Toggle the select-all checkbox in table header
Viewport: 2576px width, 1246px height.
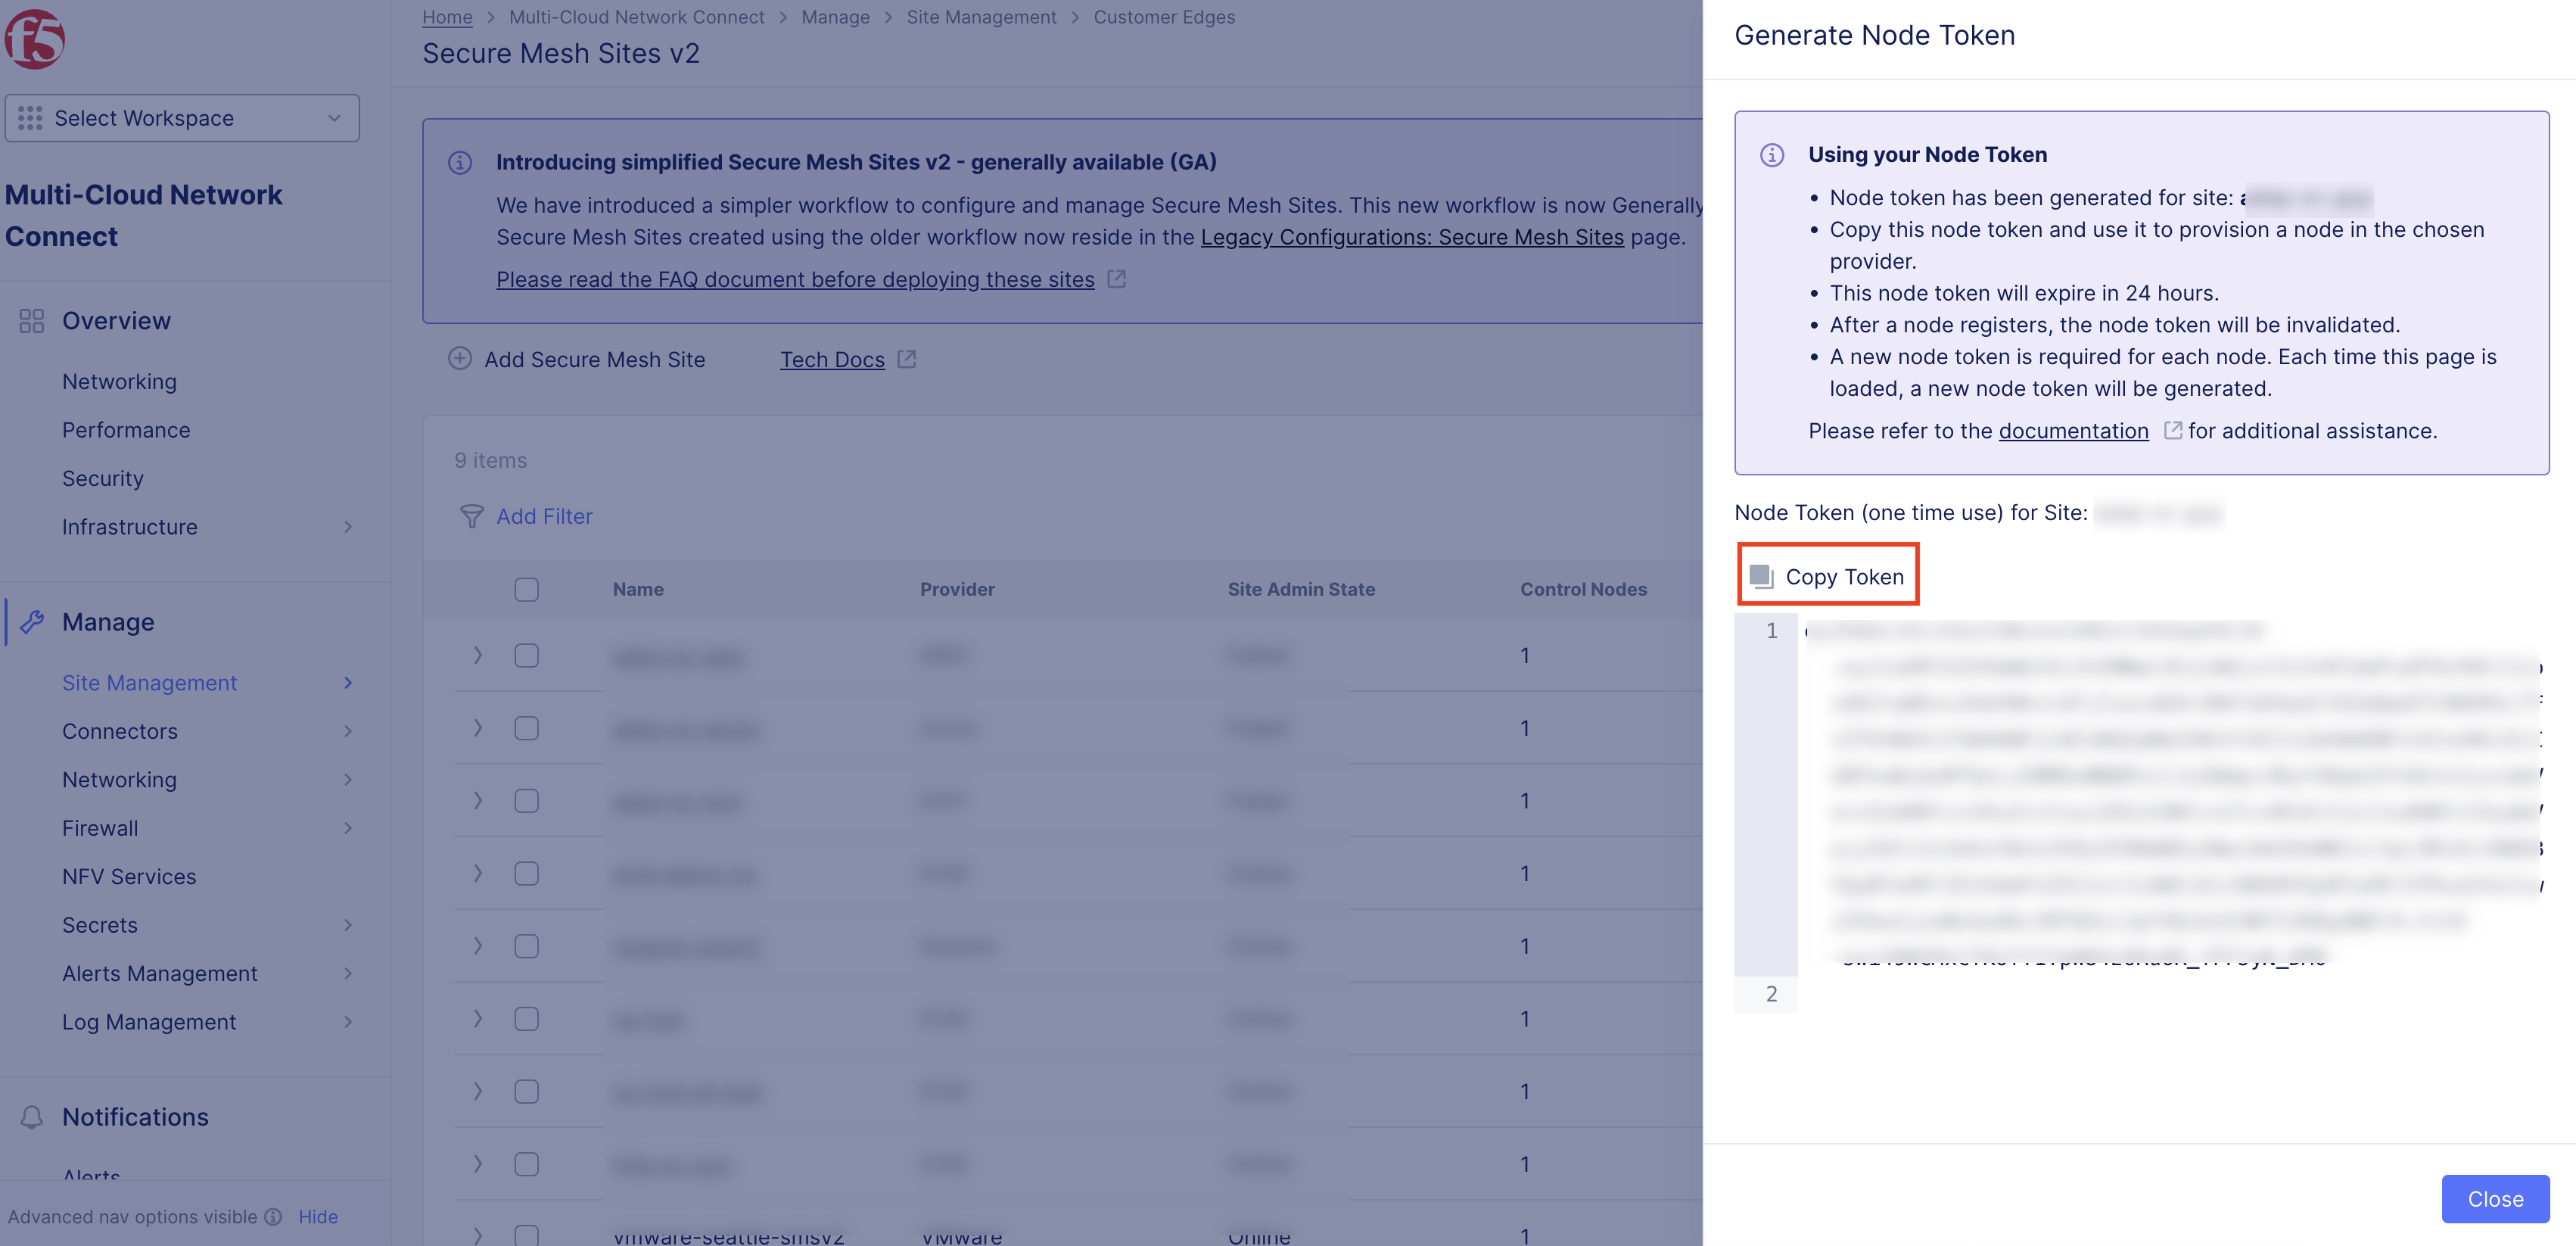point(527,590)
